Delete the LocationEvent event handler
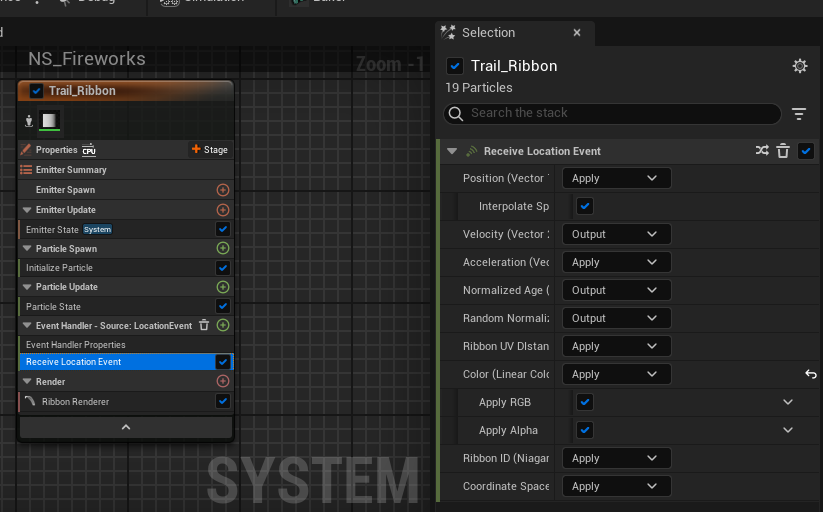Viewport: 823px width, 512px height. pos(204,325)
